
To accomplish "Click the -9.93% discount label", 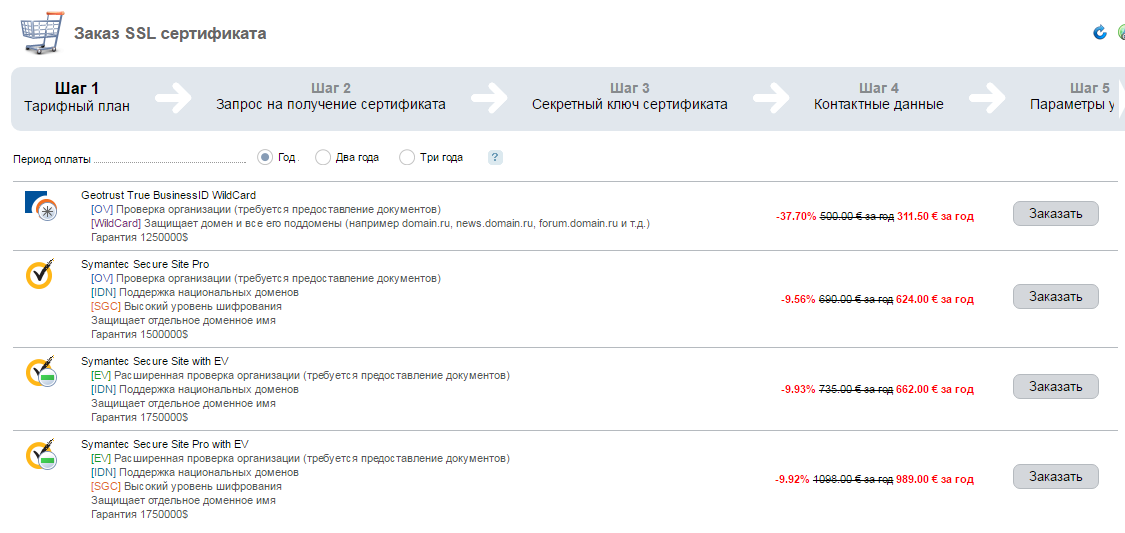I will pyautogui.click(x=798, y=390).
